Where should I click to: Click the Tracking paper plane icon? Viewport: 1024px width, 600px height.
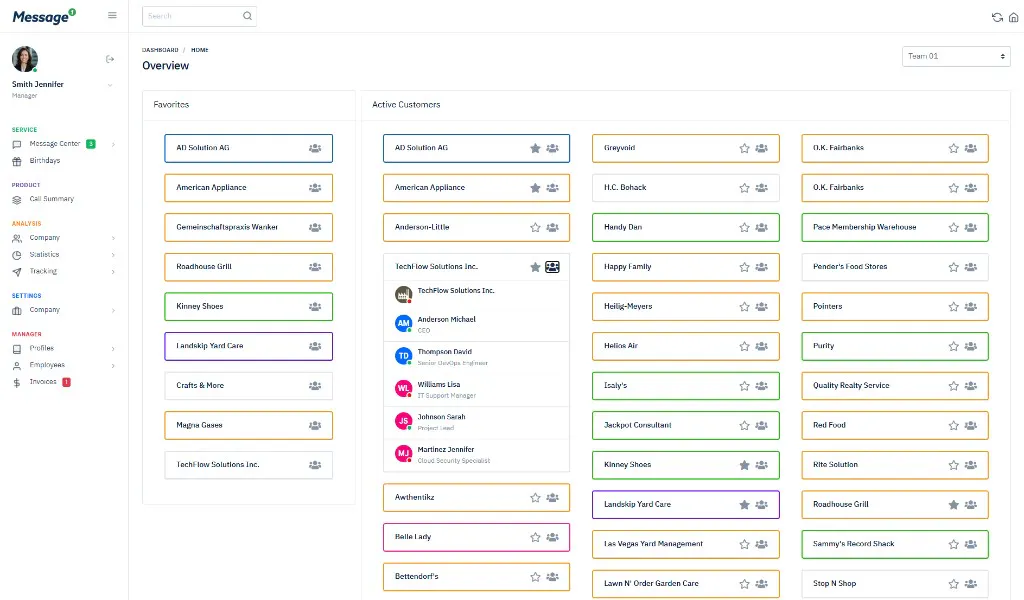pos(17,272)
